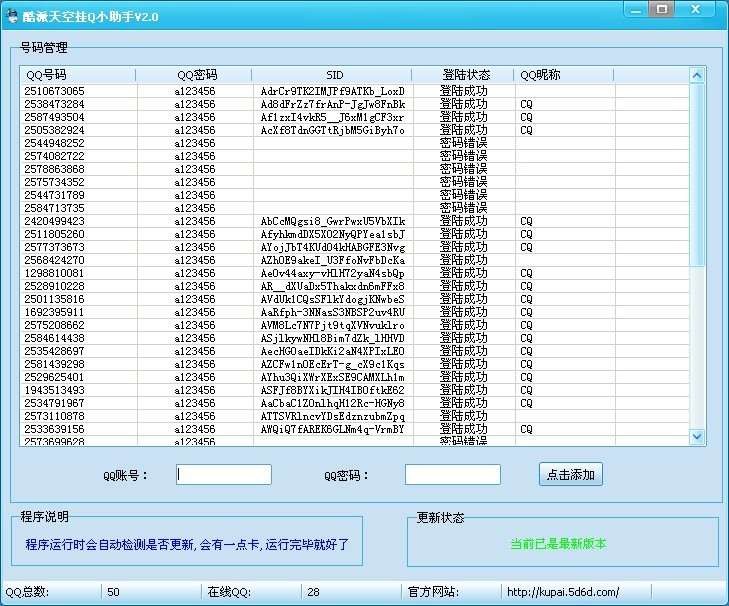Image resolution: width=729 pixels, height=606 pixels.
Task: Select row with QQ 2505382924
Action: coord(355,130)
